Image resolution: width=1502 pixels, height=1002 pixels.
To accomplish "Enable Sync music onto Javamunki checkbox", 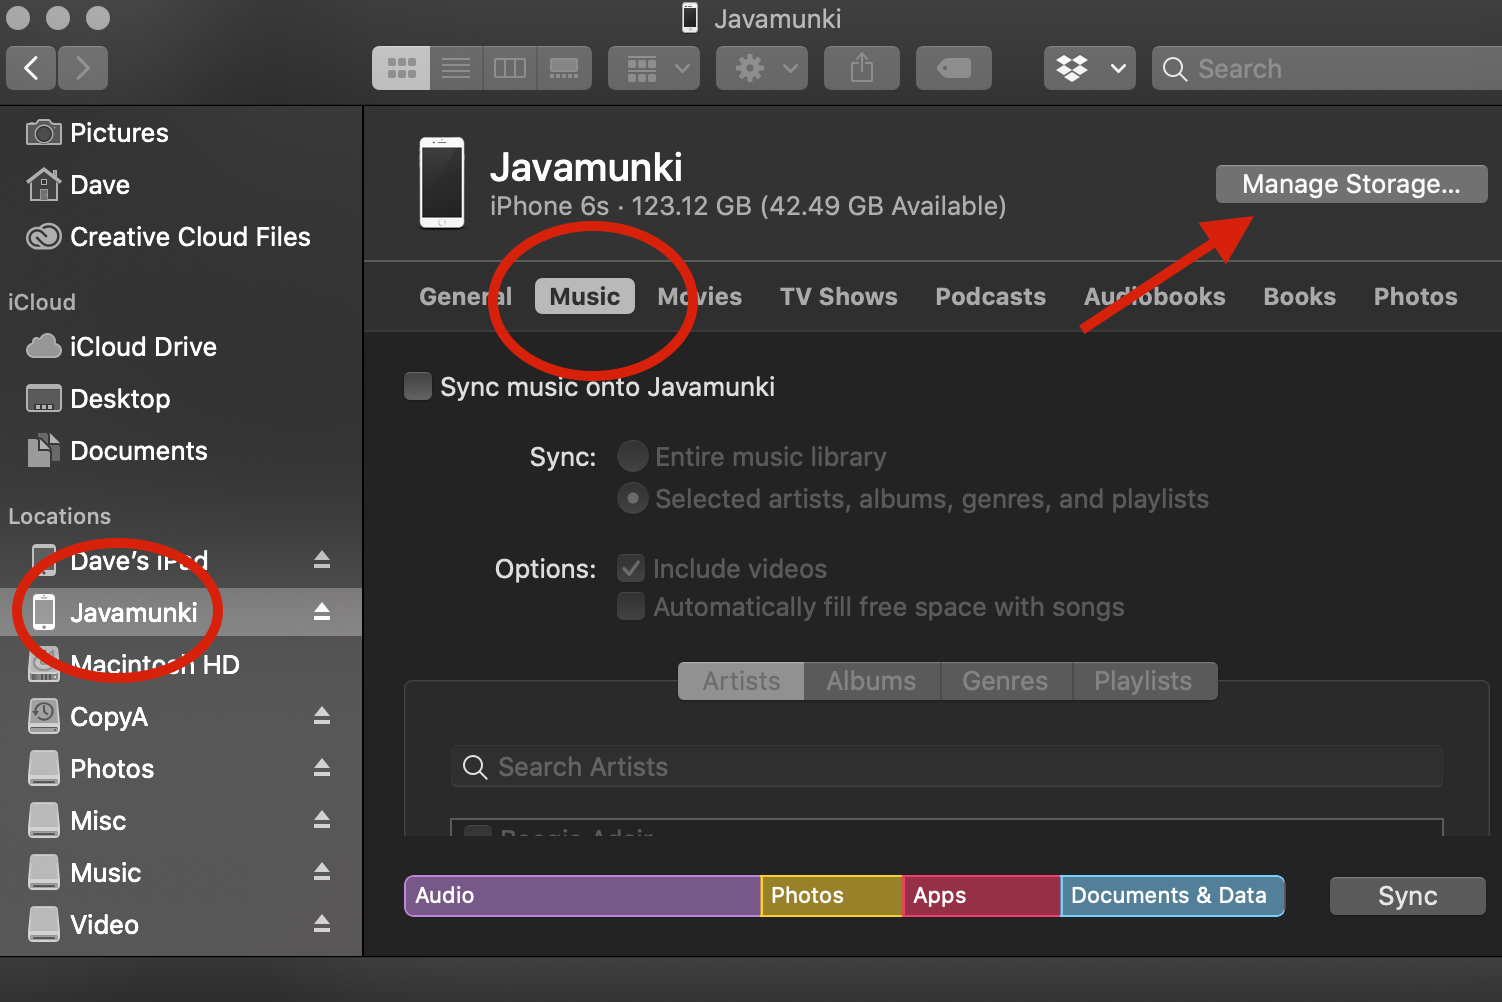I will coord(418,386).
